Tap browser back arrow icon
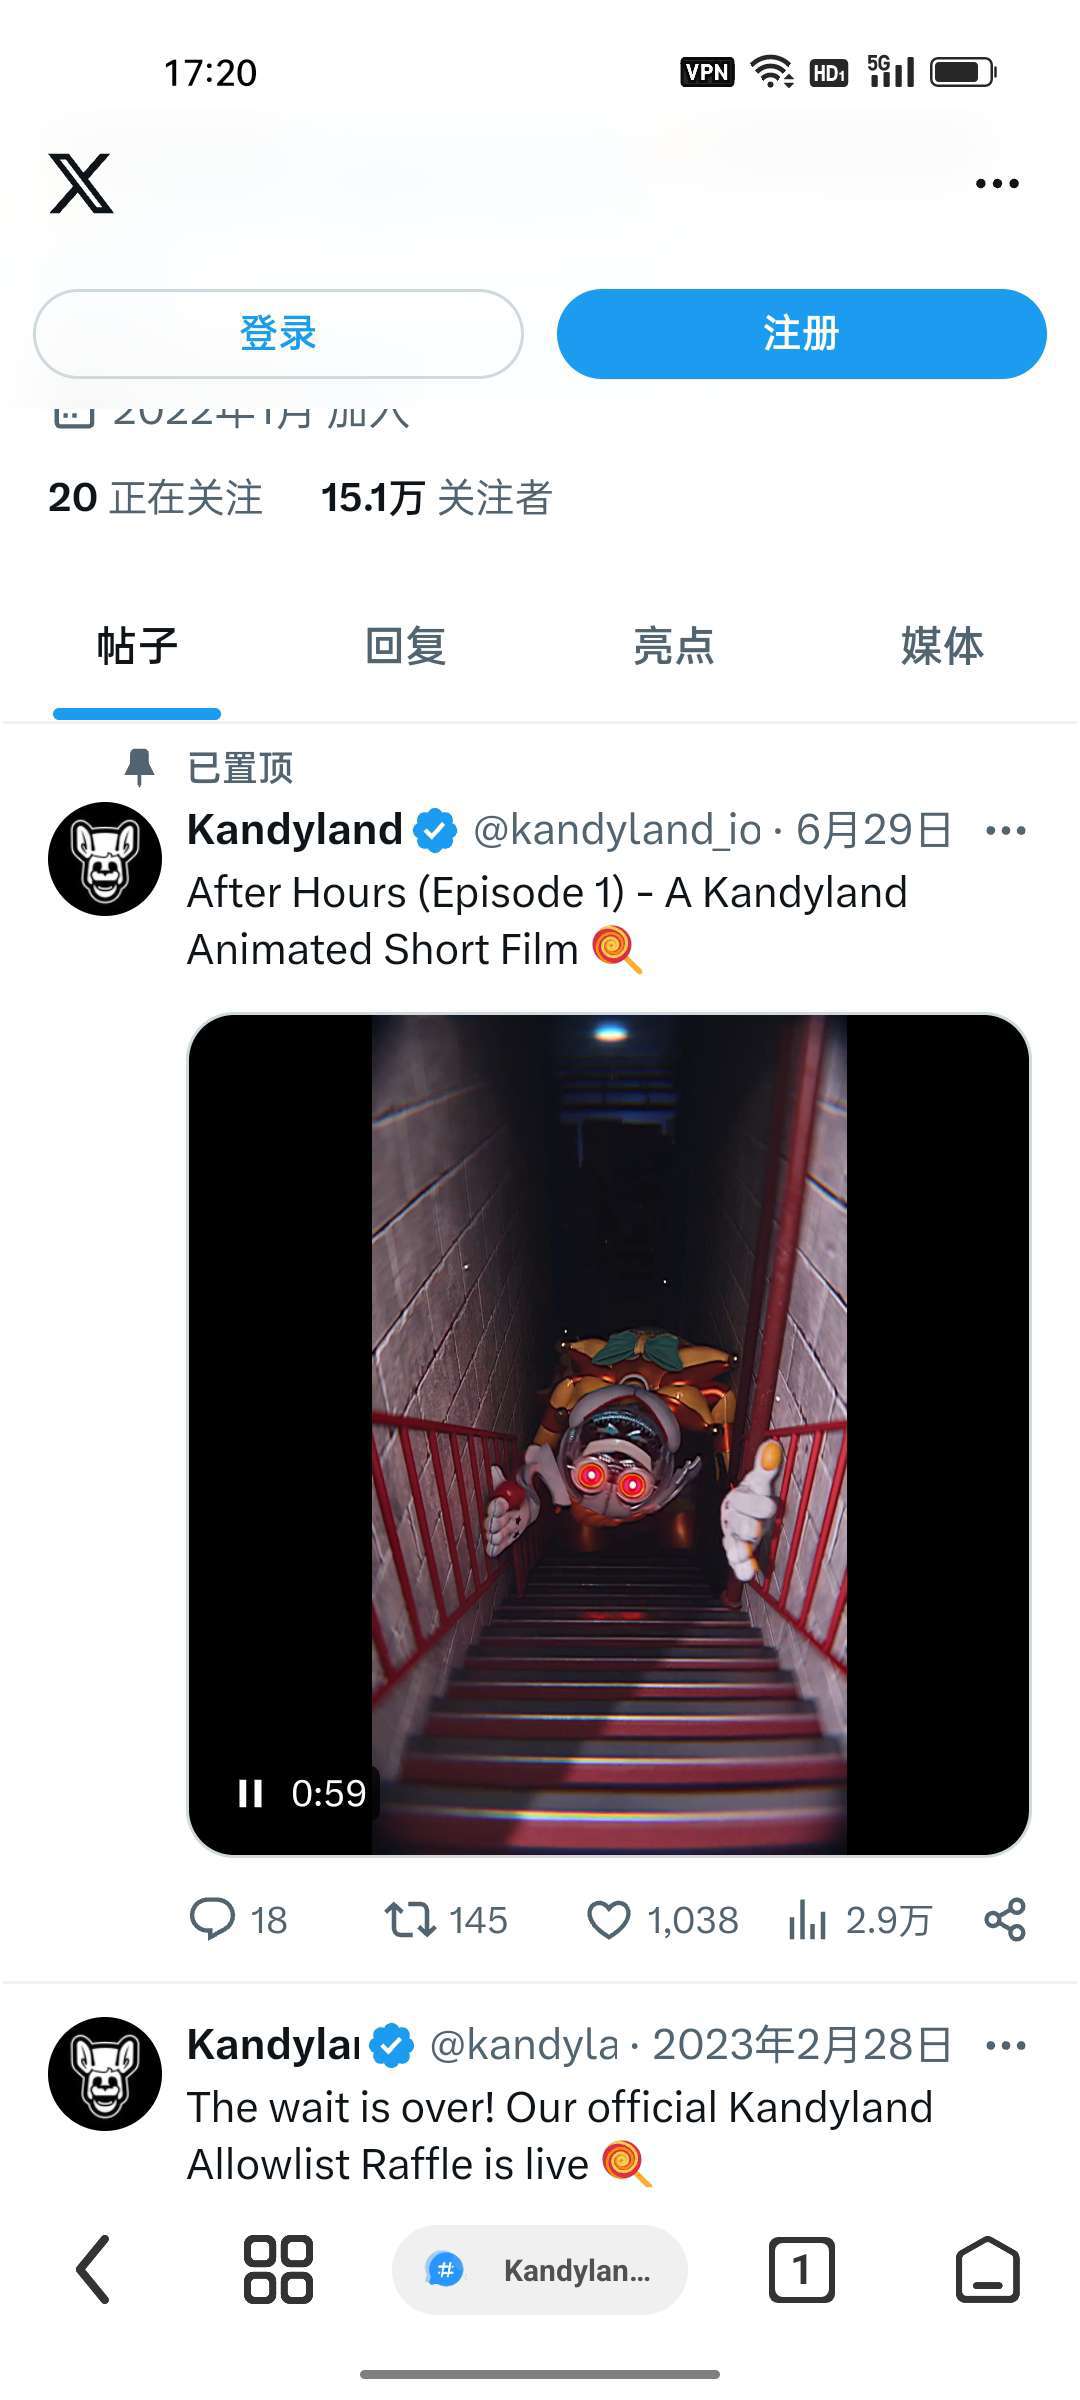Image resolution: width=1080 pixels, height=2400 pixels. click(x=93, y=2270)
